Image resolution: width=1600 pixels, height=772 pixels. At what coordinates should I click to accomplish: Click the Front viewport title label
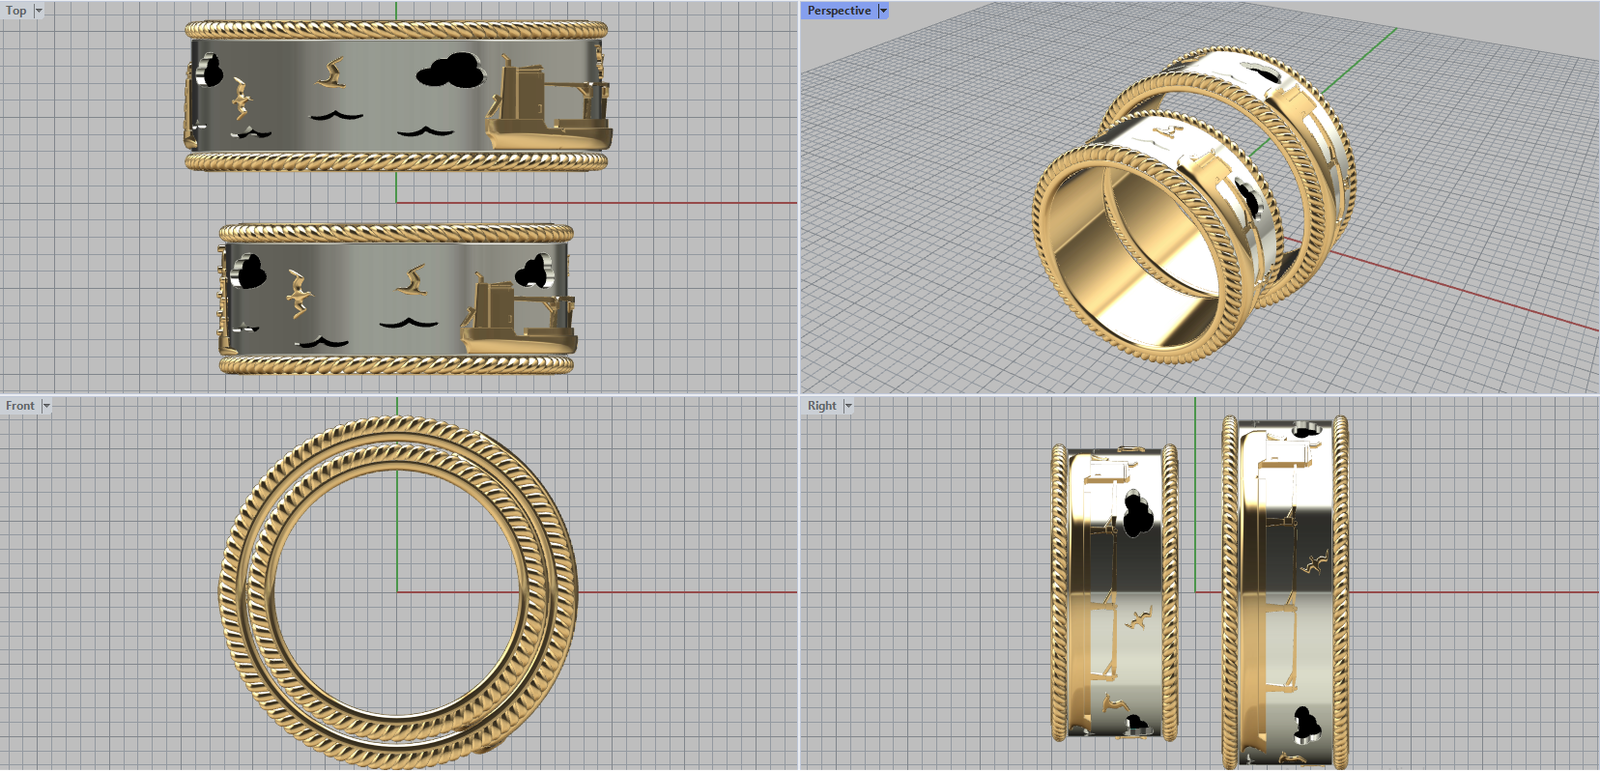(19, 406)
